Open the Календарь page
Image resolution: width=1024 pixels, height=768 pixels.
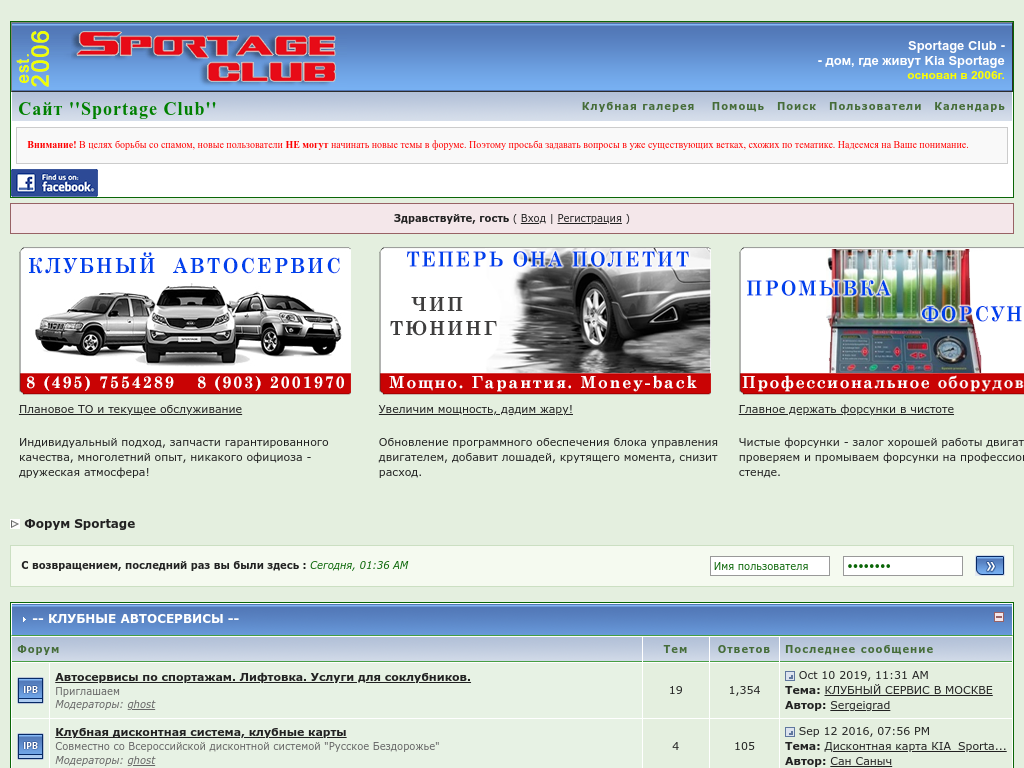[x=969, y=106]
